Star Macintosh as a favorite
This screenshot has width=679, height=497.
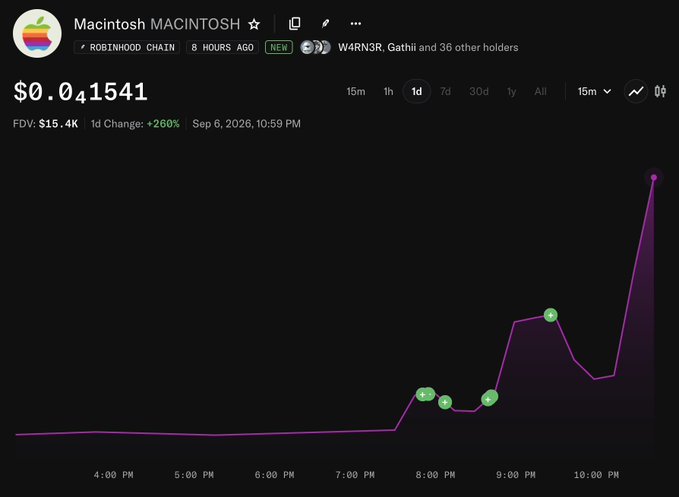point(254,24)
